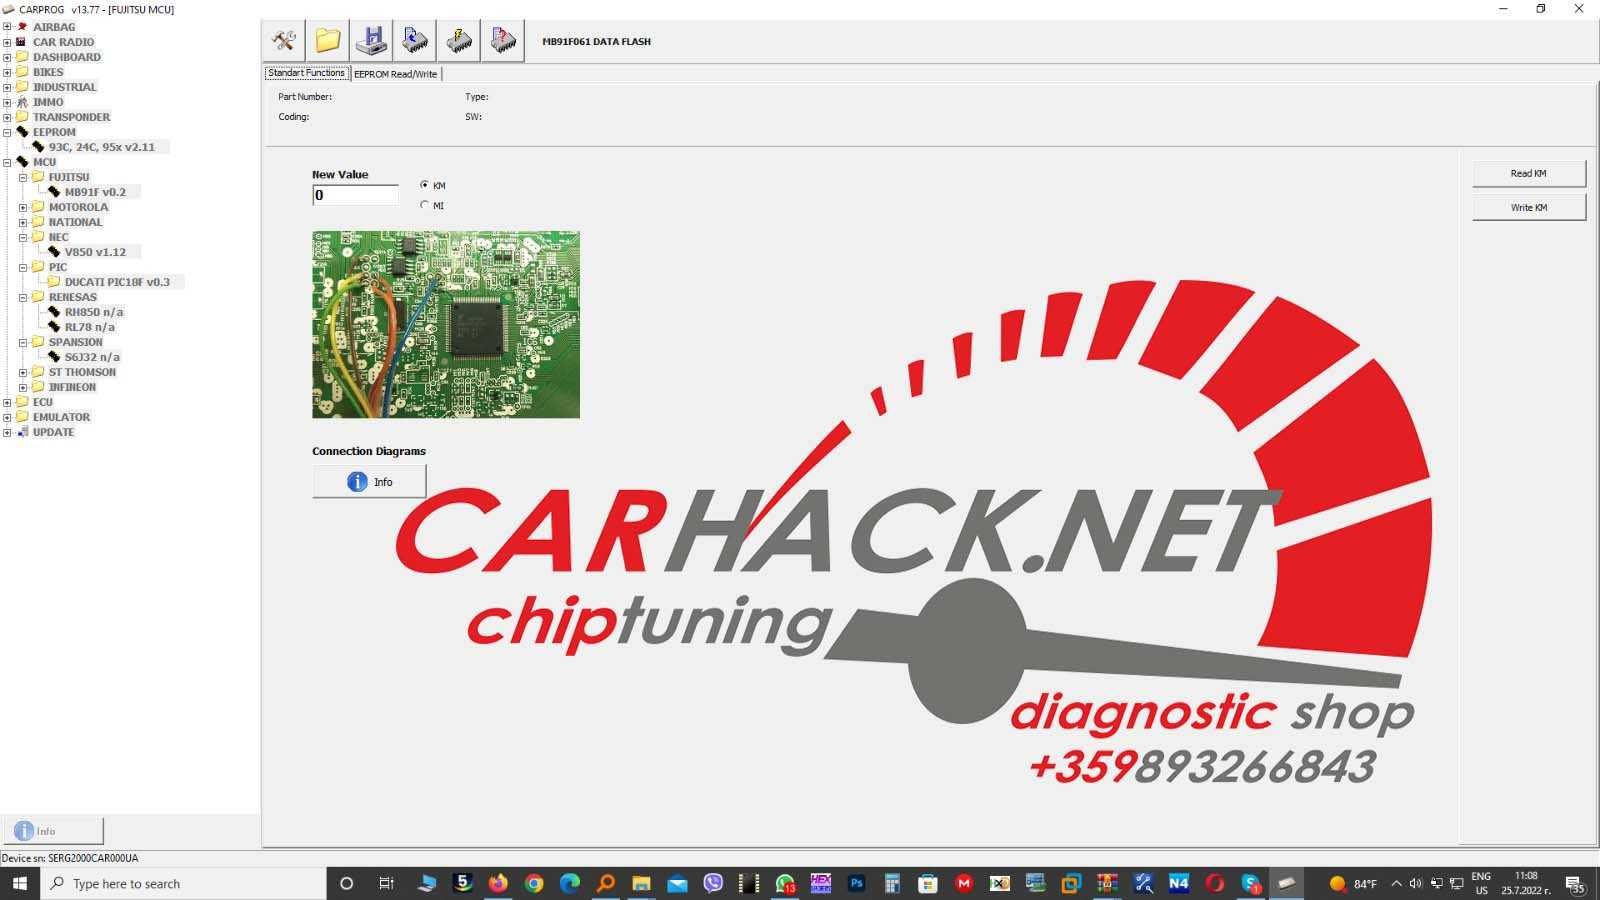
Task: Open Photoshop from the taskbar
Action: 857,883
